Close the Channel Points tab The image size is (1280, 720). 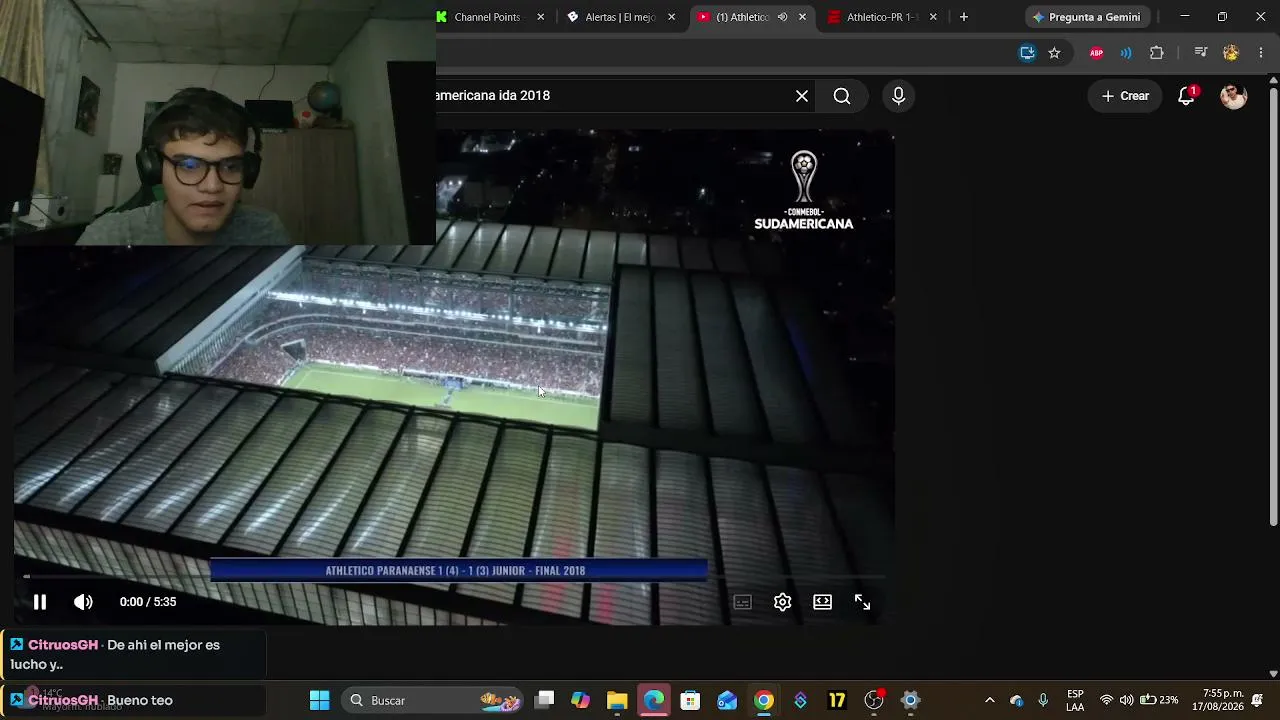(541, 17)
